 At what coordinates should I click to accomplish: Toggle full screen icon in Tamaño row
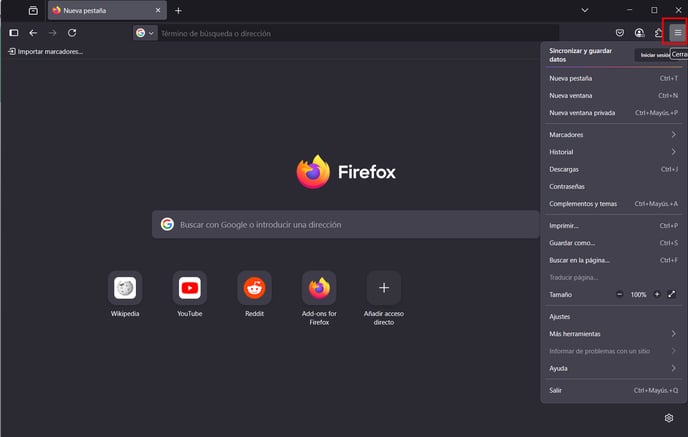672,294
